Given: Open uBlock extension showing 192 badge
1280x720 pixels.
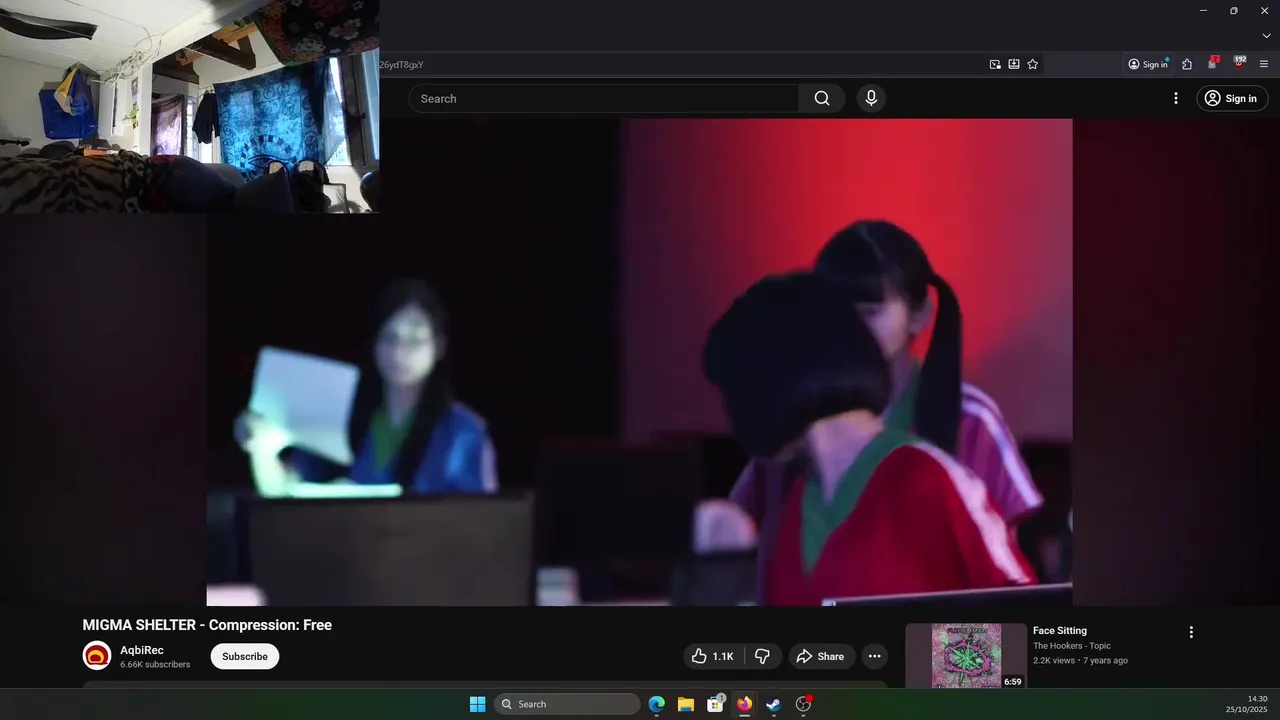Looking at the screenshot, I should tap(1239, 63).
